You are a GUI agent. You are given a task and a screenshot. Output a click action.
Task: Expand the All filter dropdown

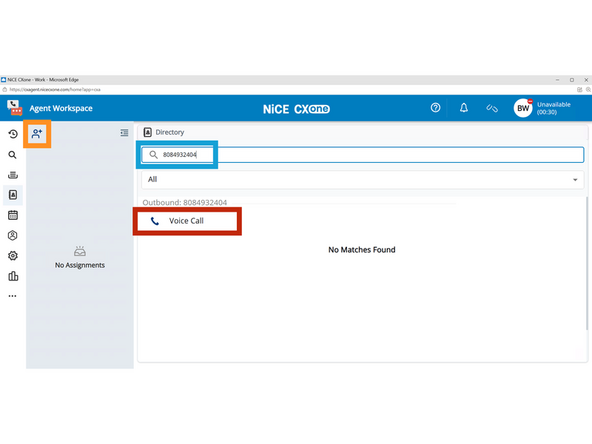point(362,180)
